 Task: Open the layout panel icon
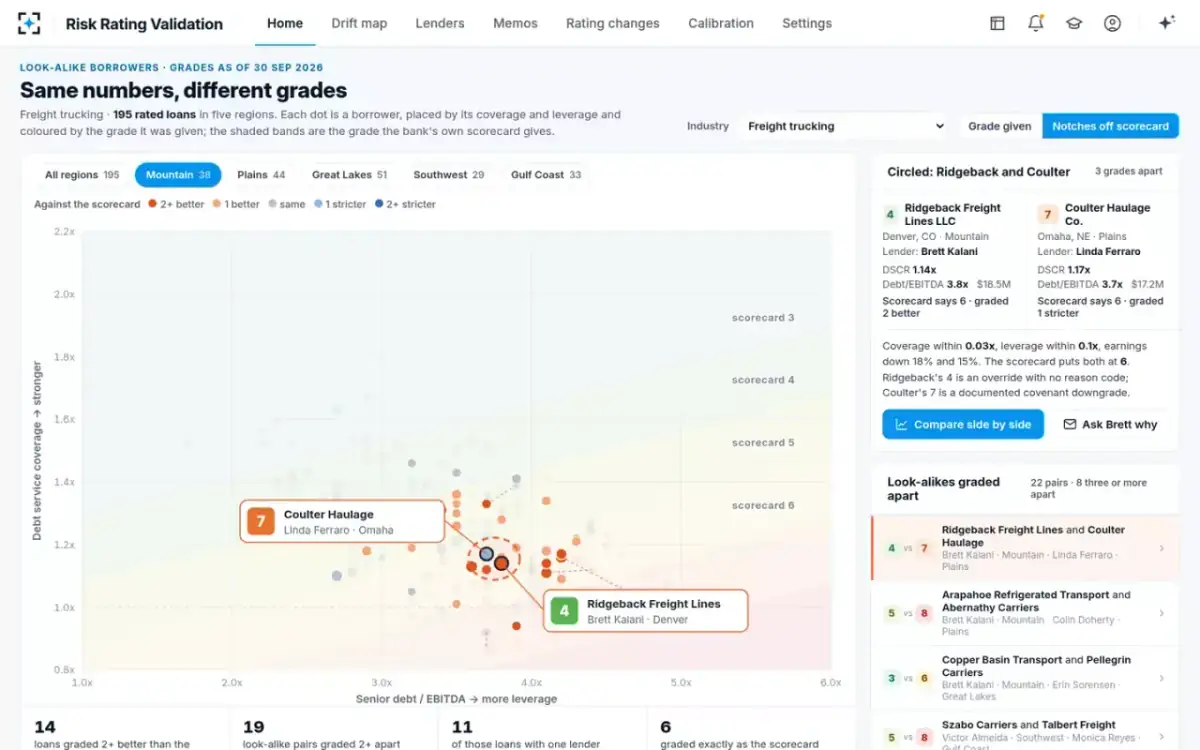[997, 23]
